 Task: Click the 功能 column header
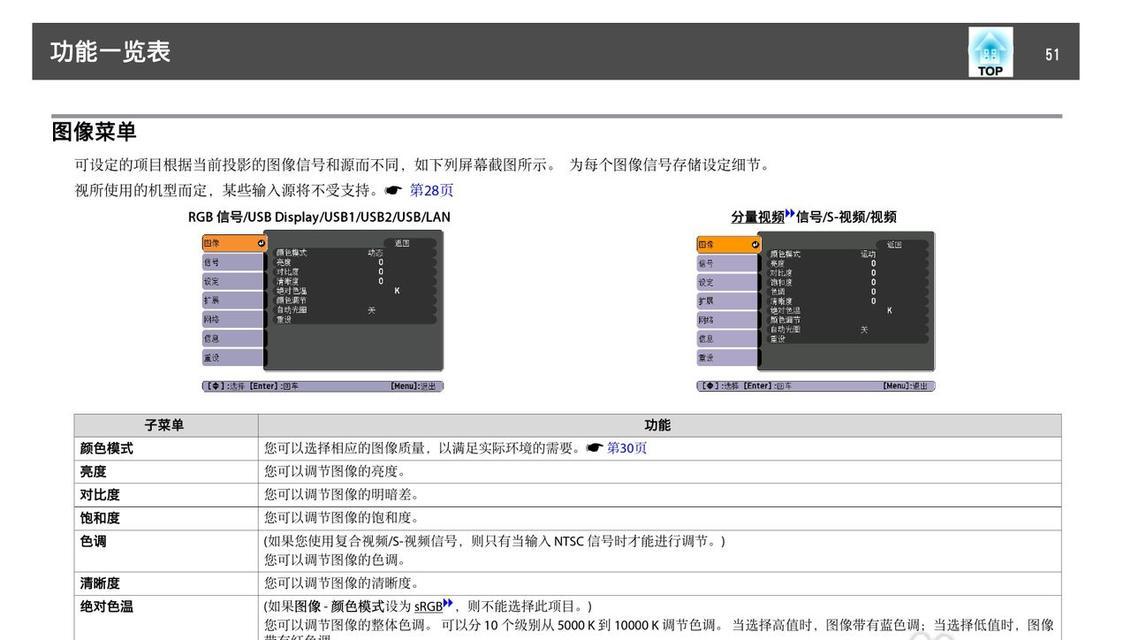658,425
